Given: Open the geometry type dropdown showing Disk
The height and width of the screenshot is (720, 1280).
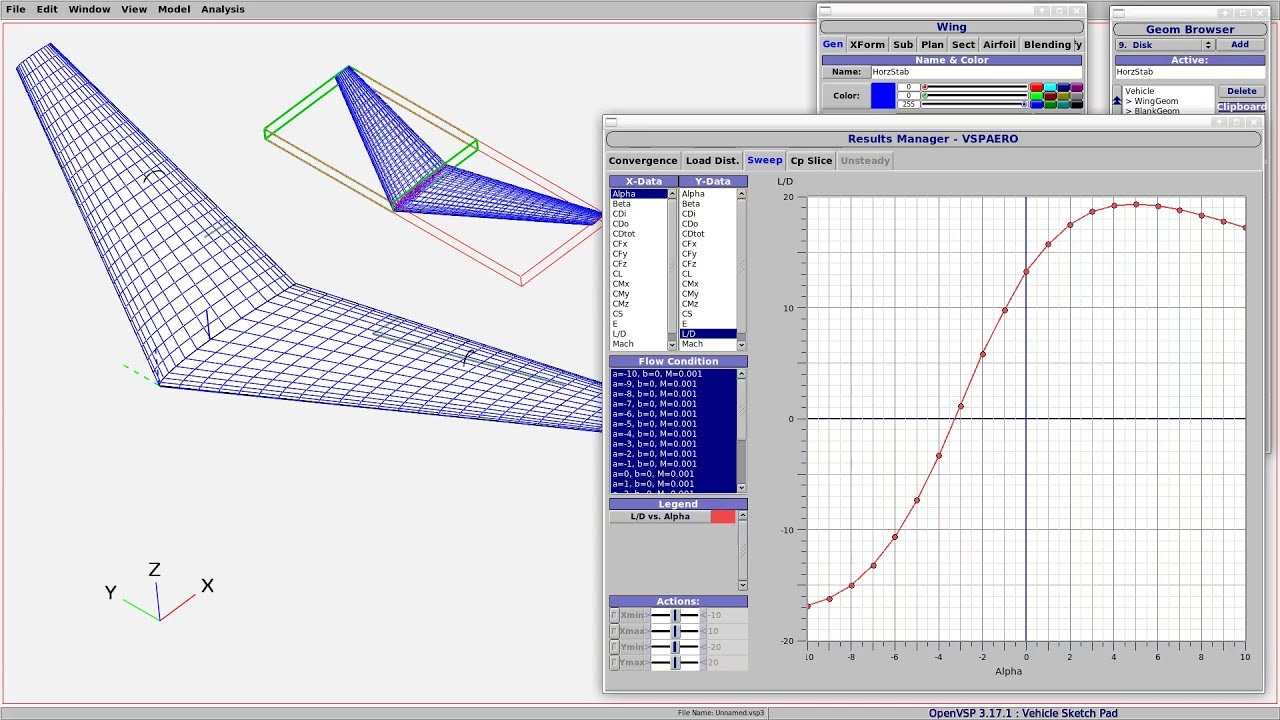Looking at the screenshot, I should 1164,45.
